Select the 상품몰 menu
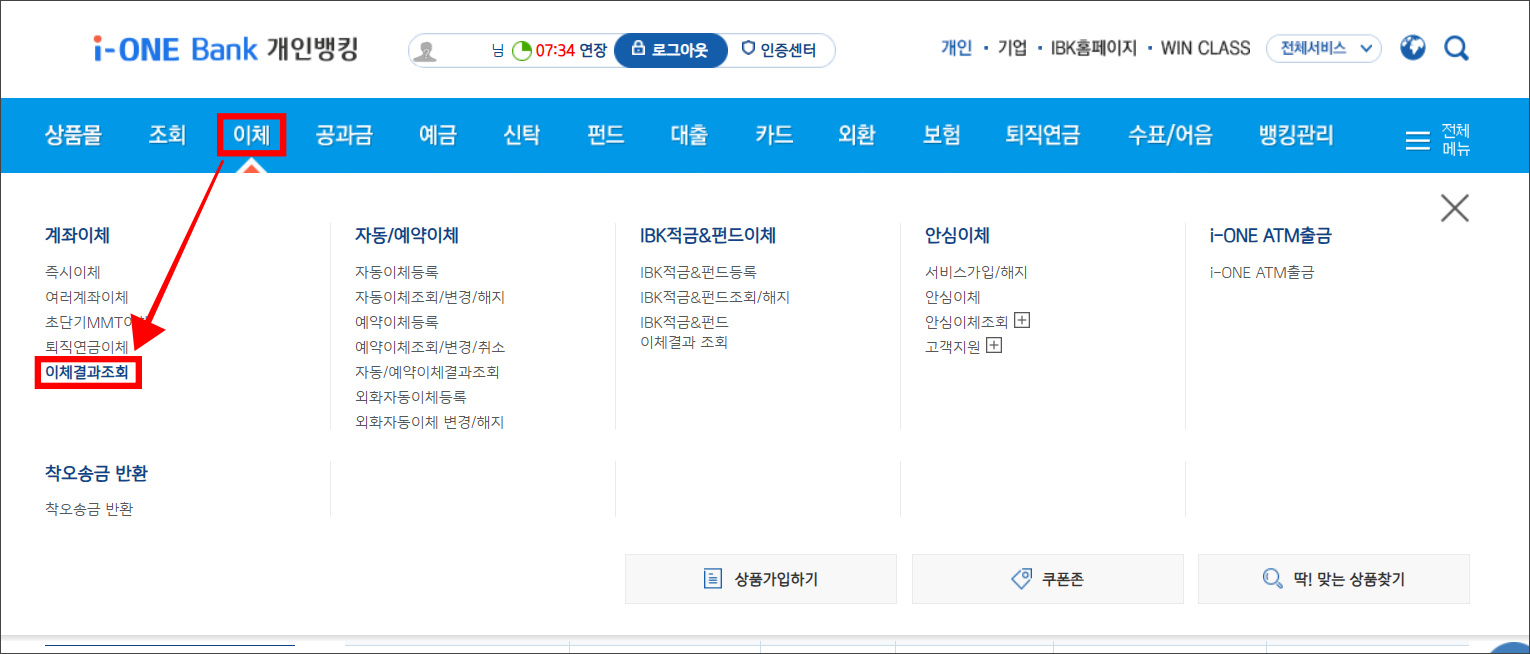Viewport: 1530px width, 654px height. pyautogui.click(x=73, y=135)
